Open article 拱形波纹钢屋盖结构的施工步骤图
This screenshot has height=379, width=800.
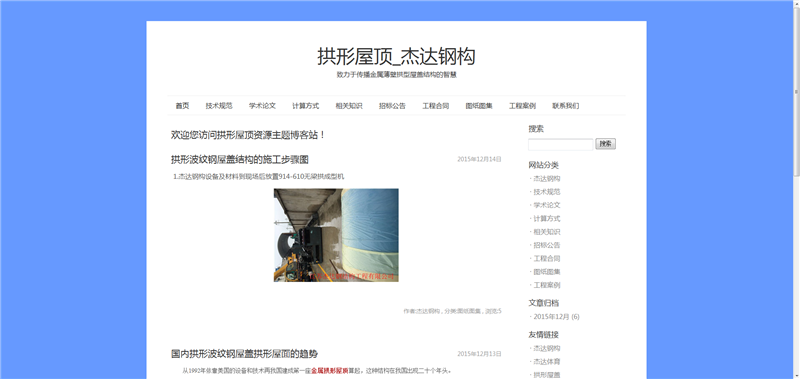pyautogui.click(x=240, y=160)
